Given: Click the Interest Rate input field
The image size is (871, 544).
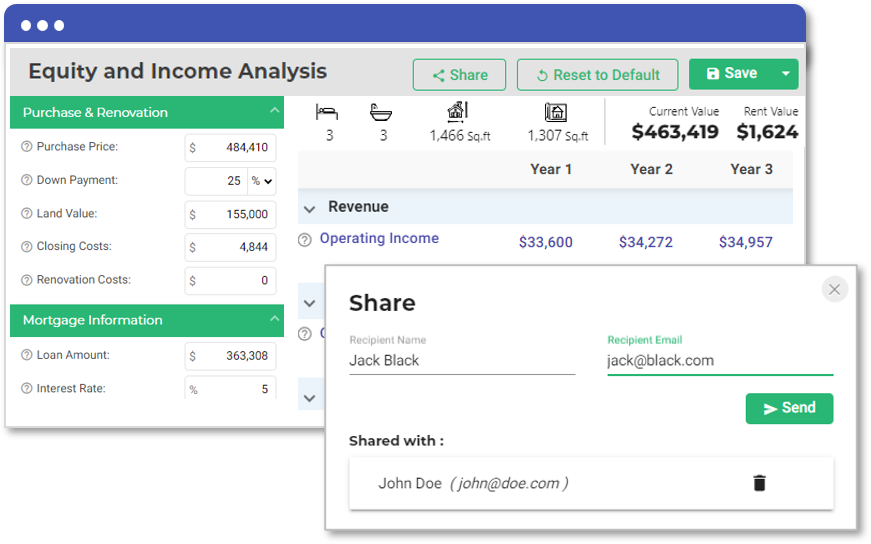Looking at the screenshot, I should tap(230, 388).
